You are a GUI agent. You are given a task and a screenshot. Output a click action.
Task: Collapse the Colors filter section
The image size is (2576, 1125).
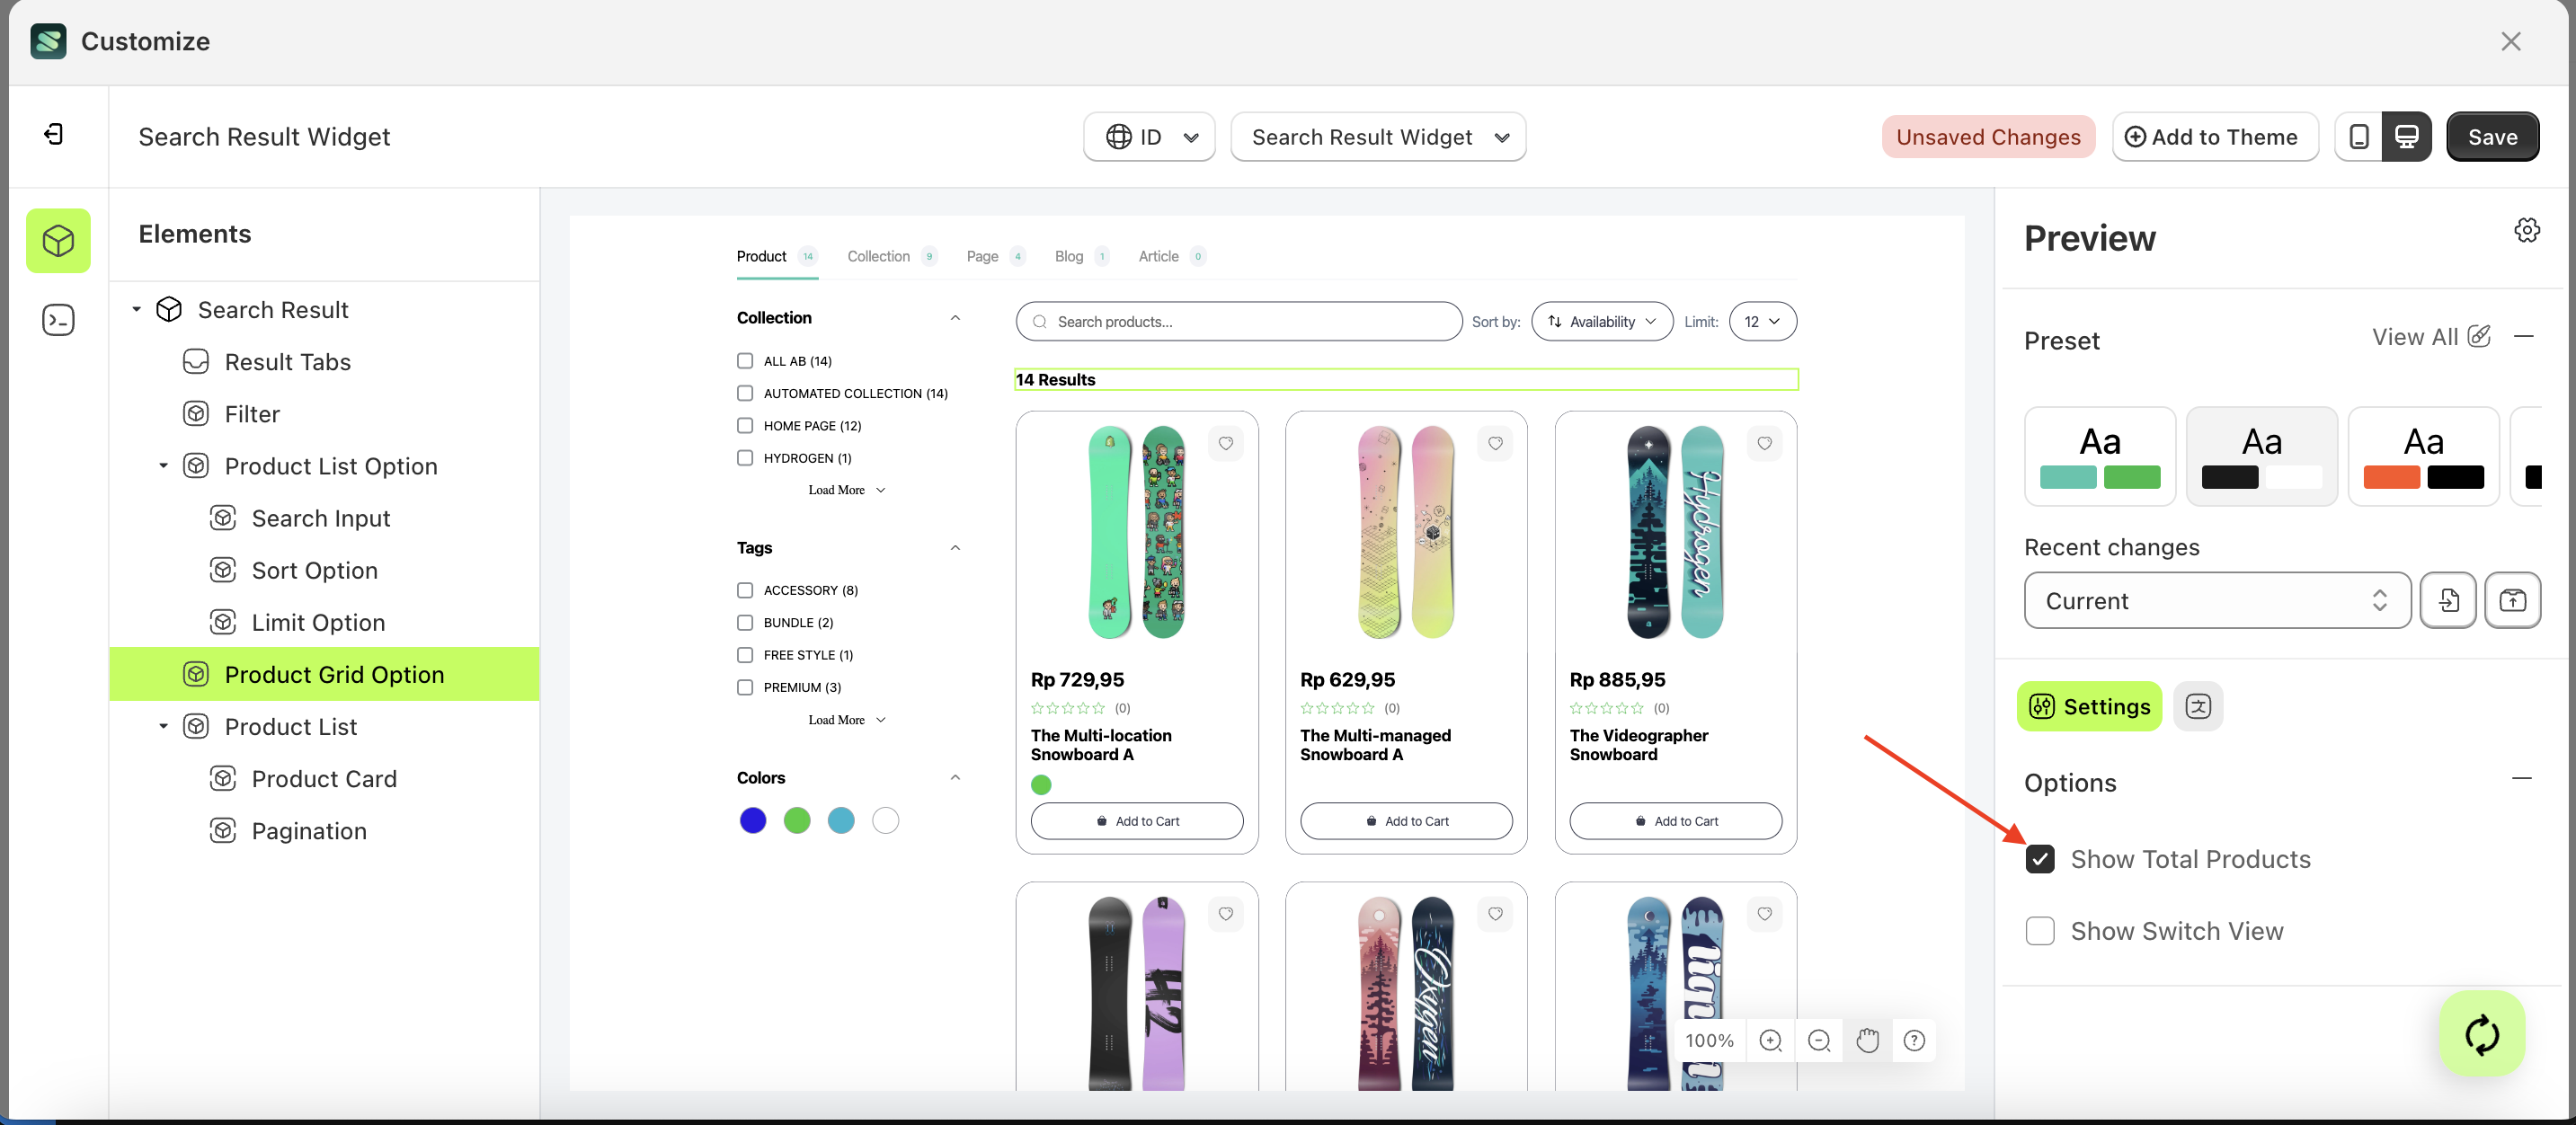point(956,777)
